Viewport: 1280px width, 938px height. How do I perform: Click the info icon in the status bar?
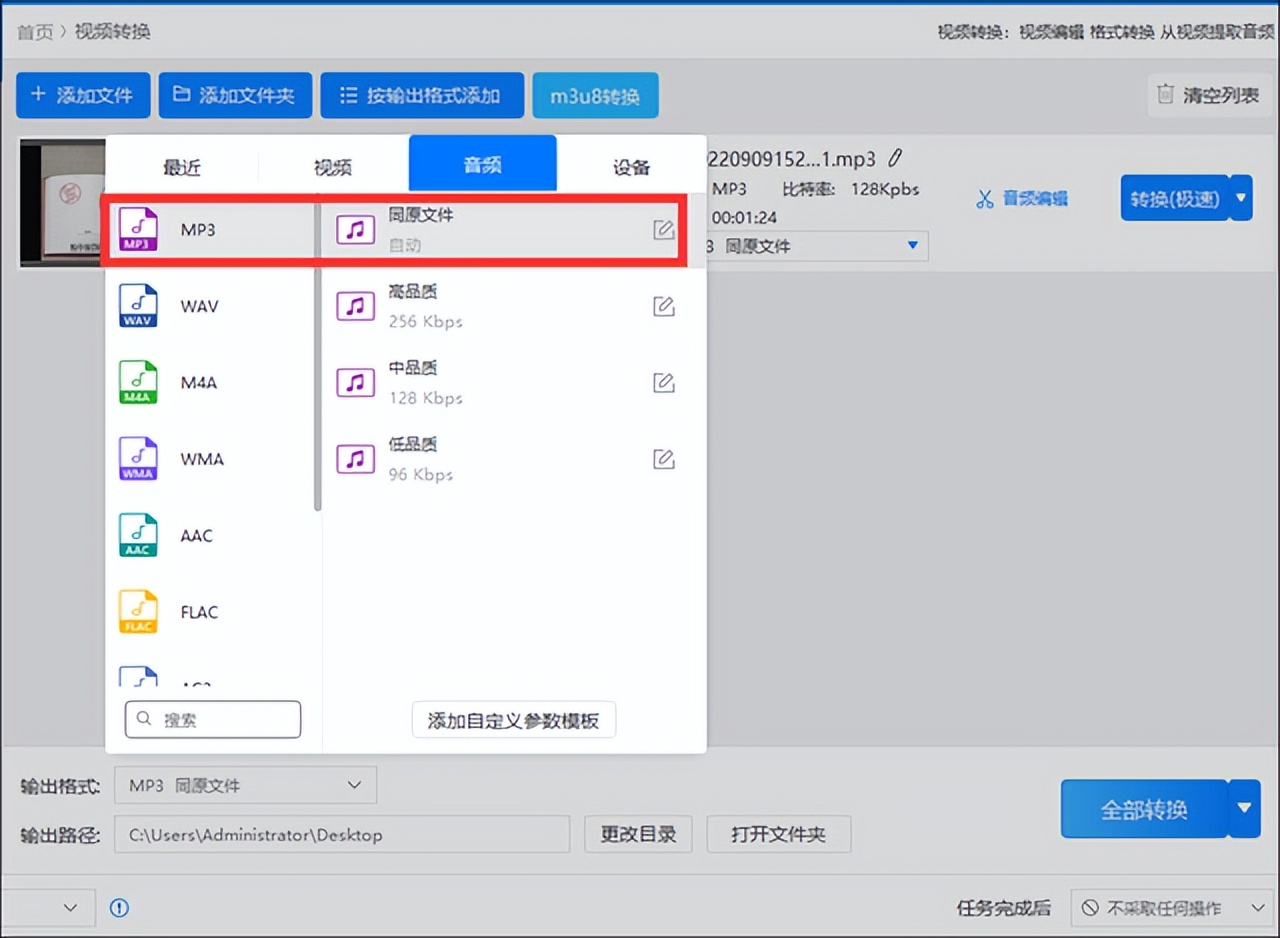tap(120, 908)
